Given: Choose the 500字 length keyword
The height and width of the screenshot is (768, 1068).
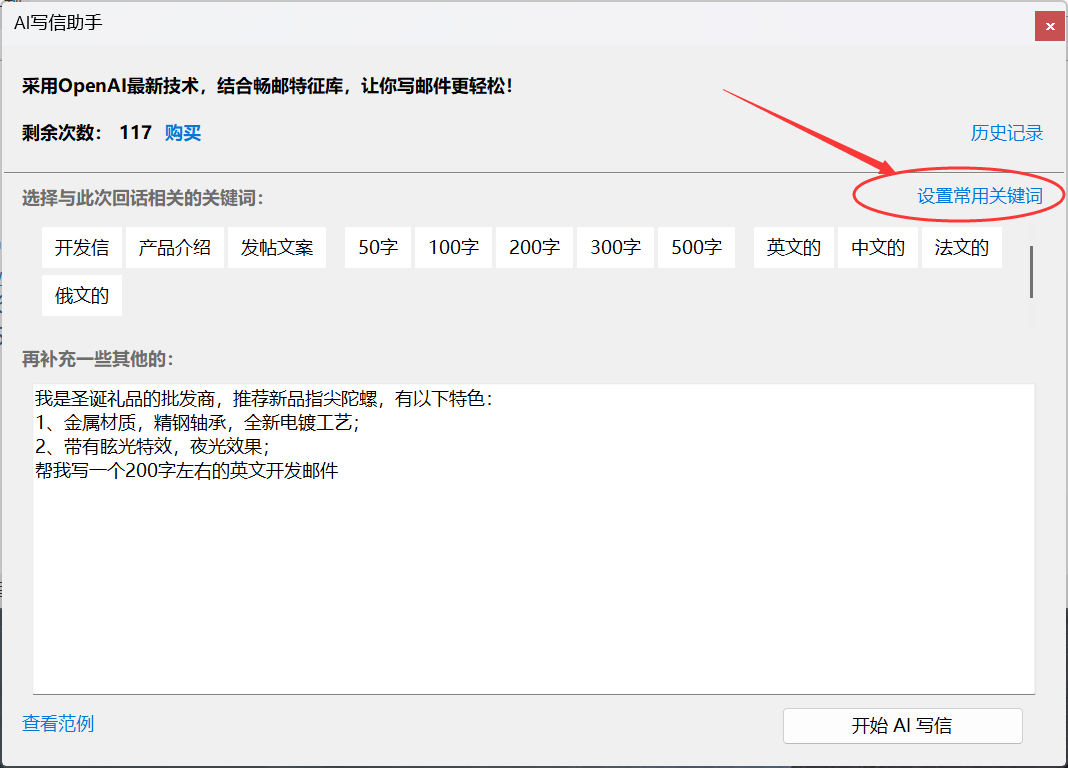Looking at the screenshot, I should (x=697, y=247).
